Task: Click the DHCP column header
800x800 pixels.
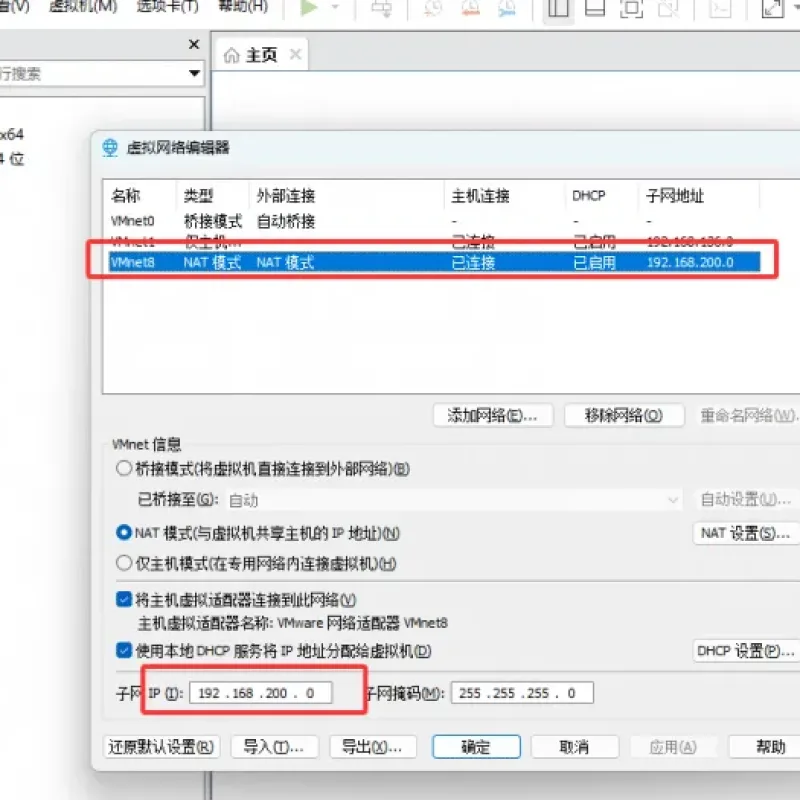Action: point(602,195)
